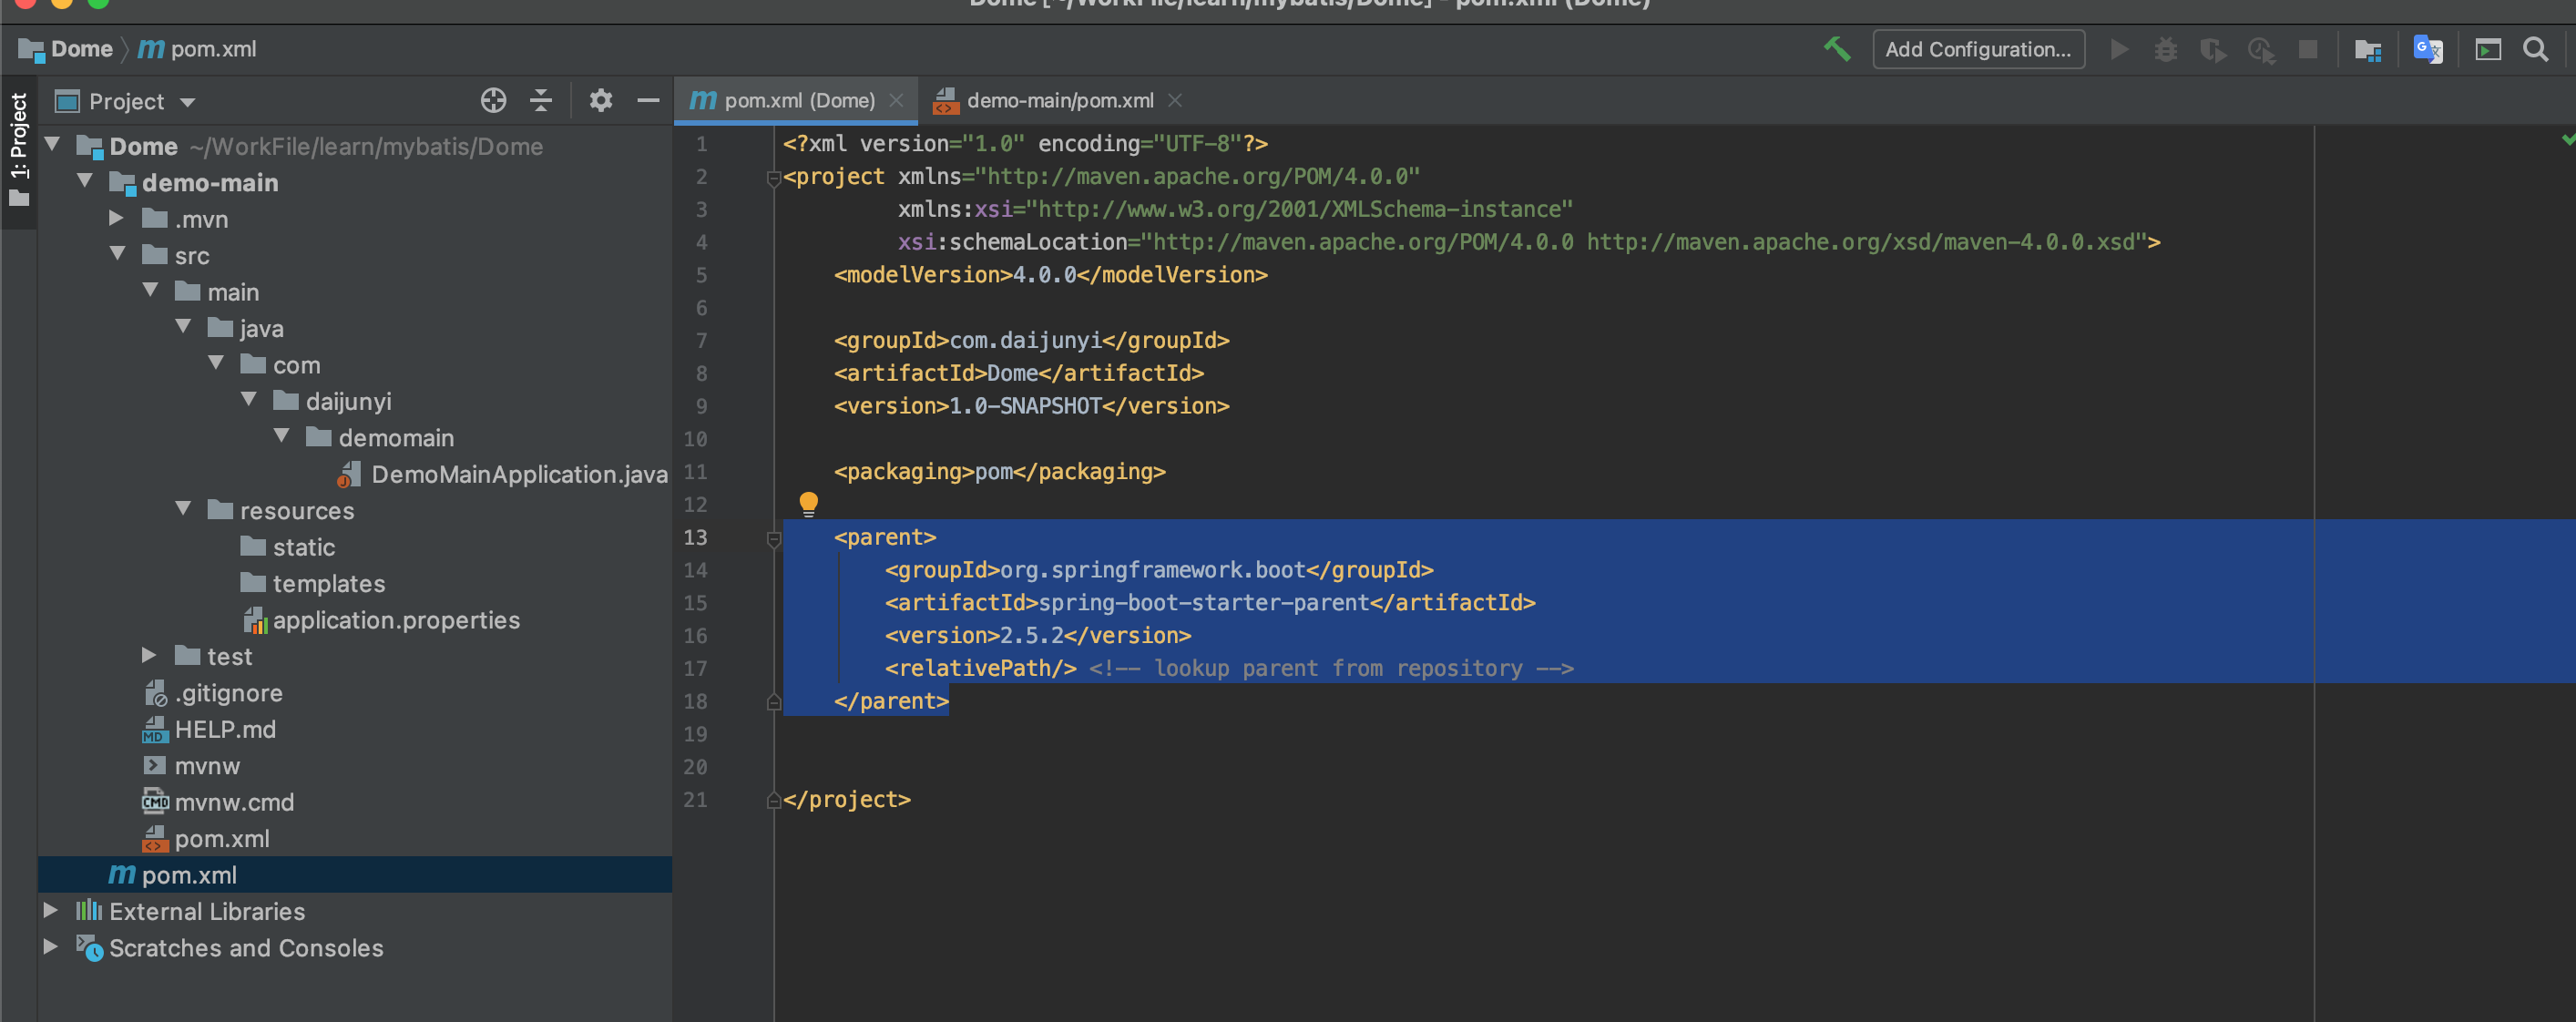The image size is (2576, 1022).
Task: Expand the test folder
Action: (150, 655)
